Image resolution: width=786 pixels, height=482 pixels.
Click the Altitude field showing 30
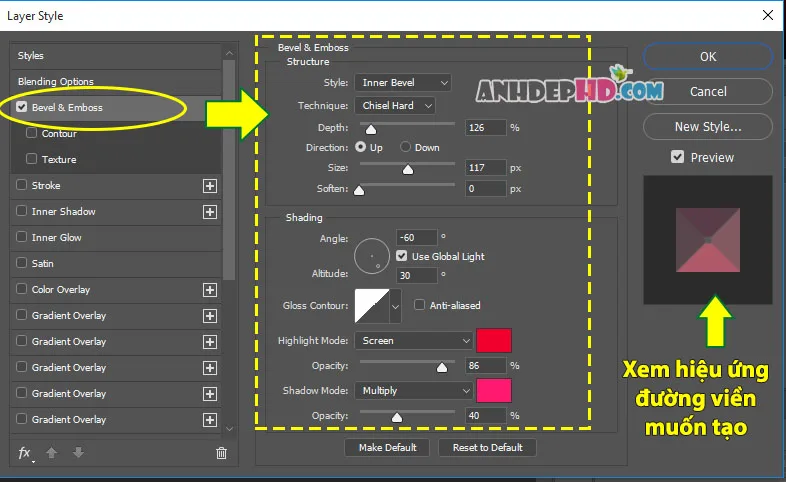(417, 276)
